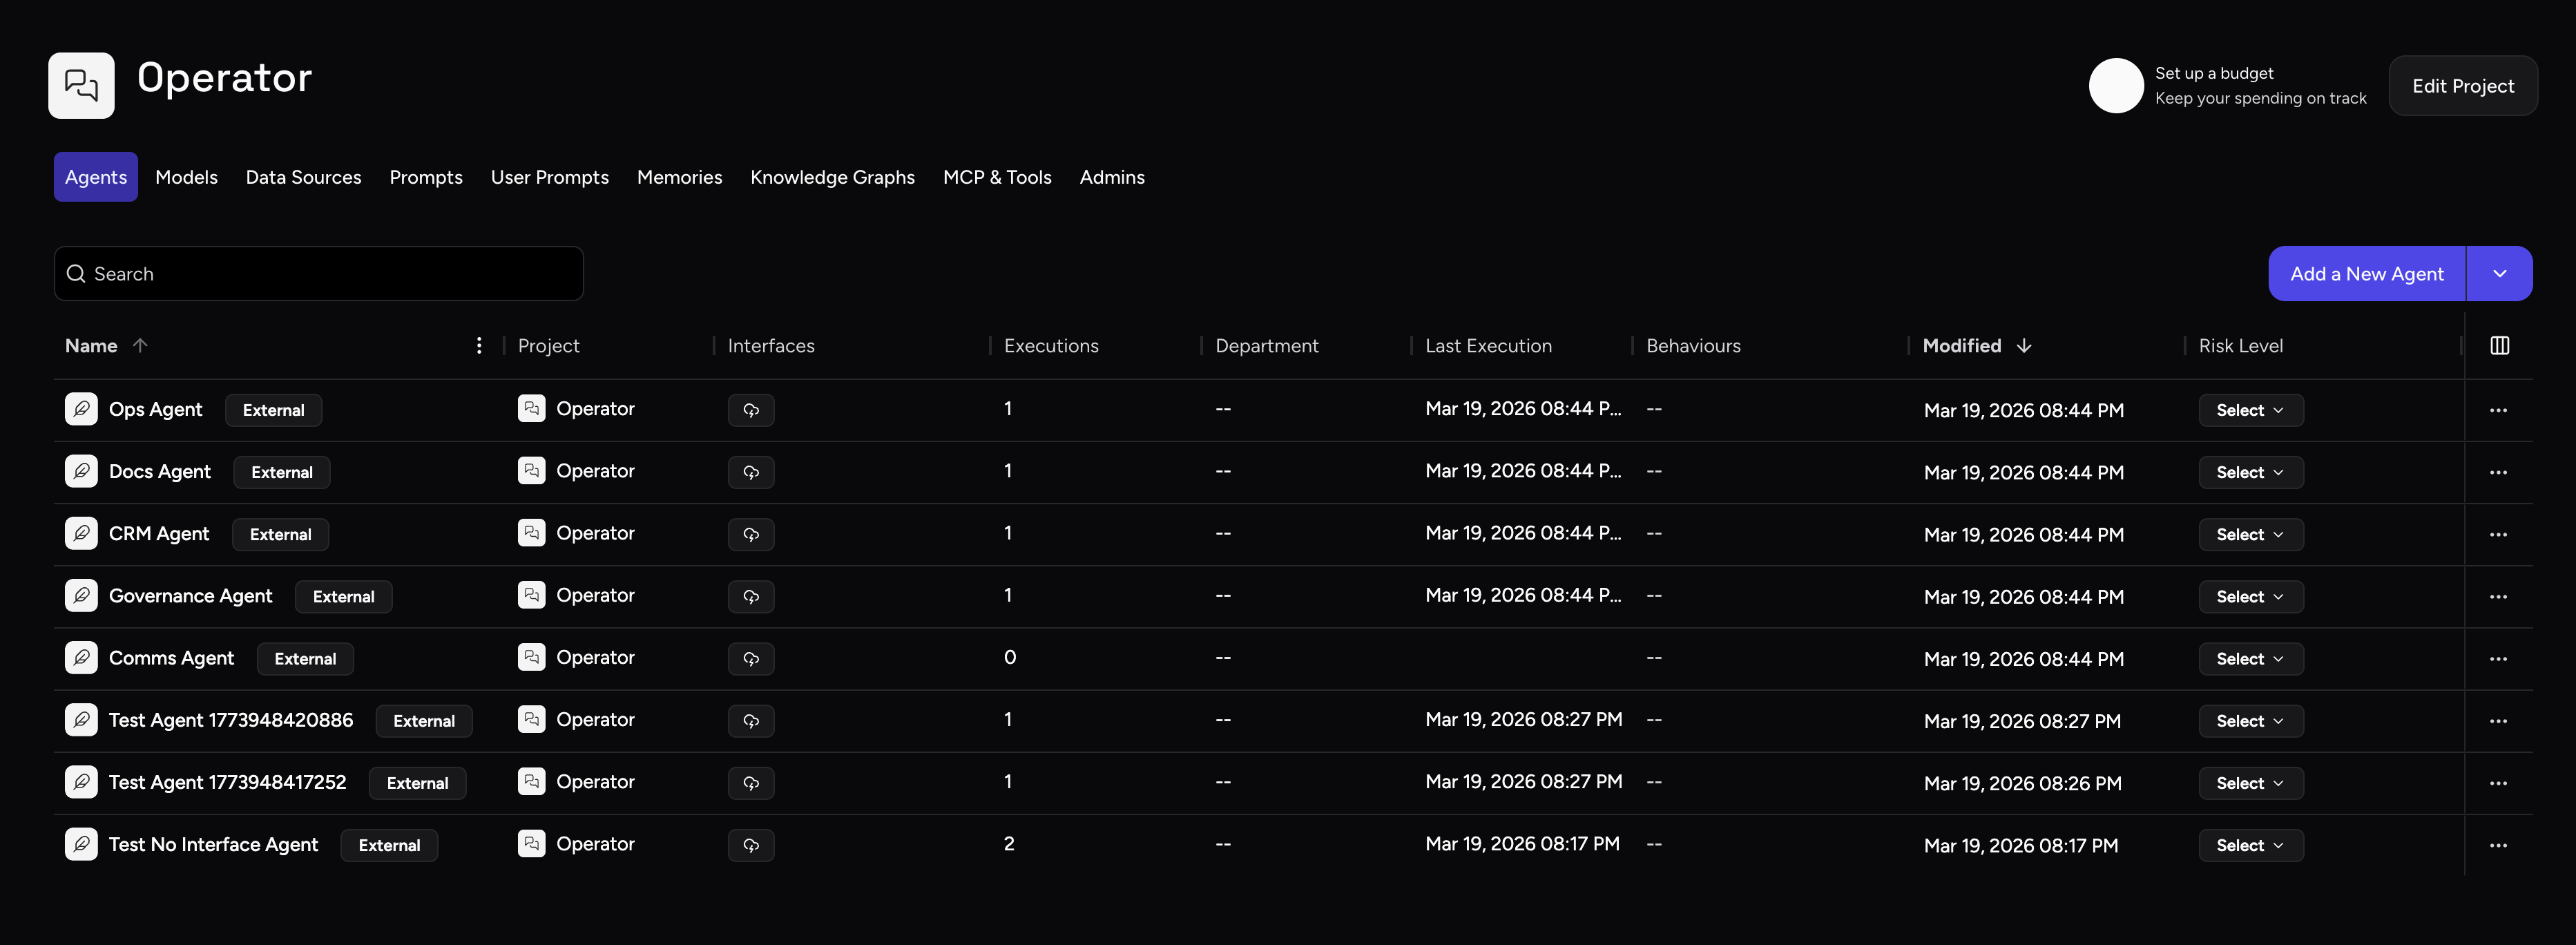Switch to the Knowledge Graphs tab

[x=832, y=177]
